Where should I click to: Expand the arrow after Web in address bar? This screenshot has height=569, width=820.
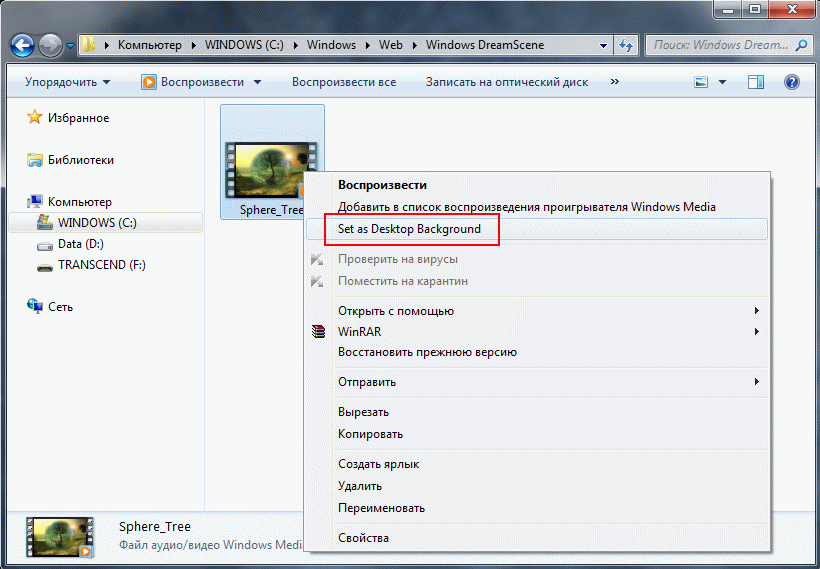click(415, 45)
